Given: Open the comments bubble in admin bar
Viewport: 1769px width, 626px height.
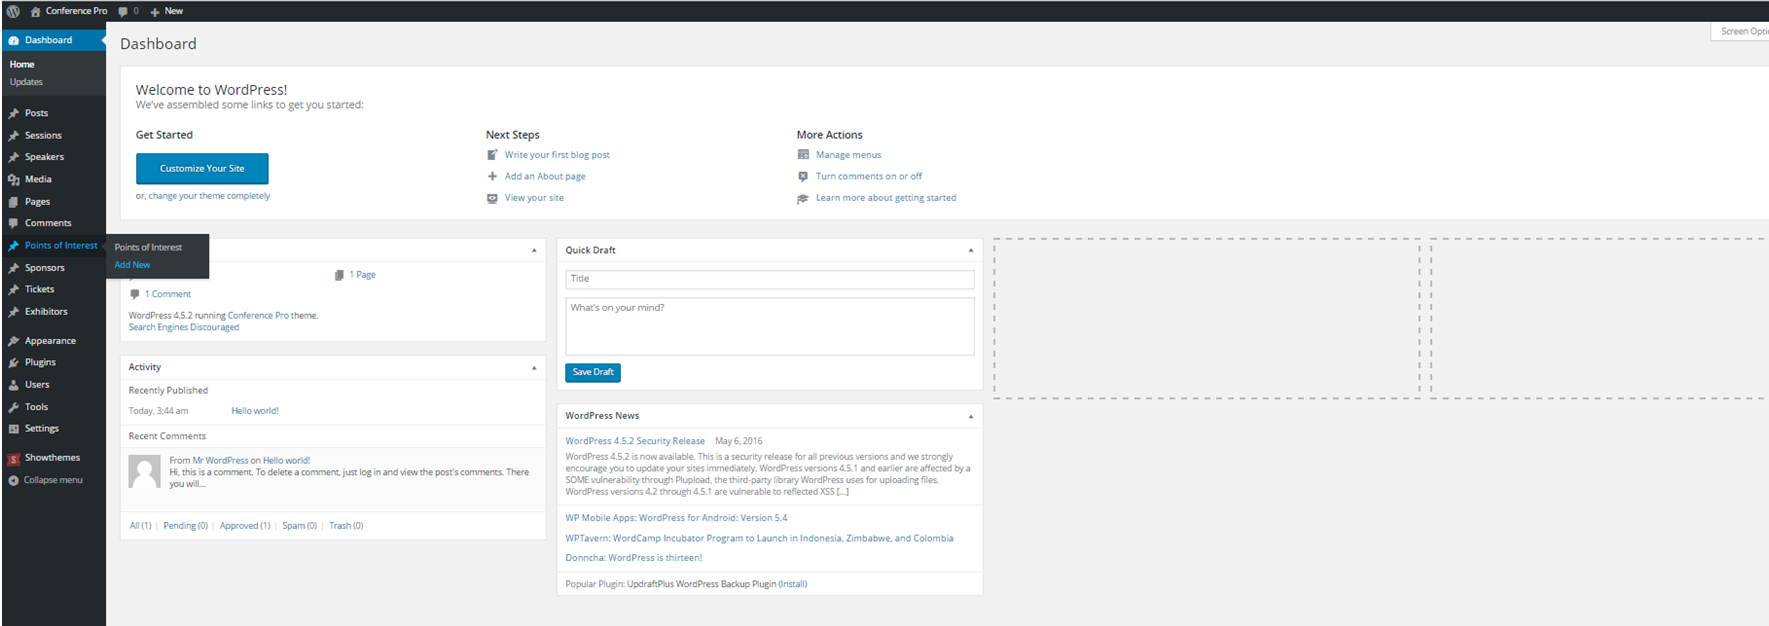Looking at the screenshot, I should [123, 12].
